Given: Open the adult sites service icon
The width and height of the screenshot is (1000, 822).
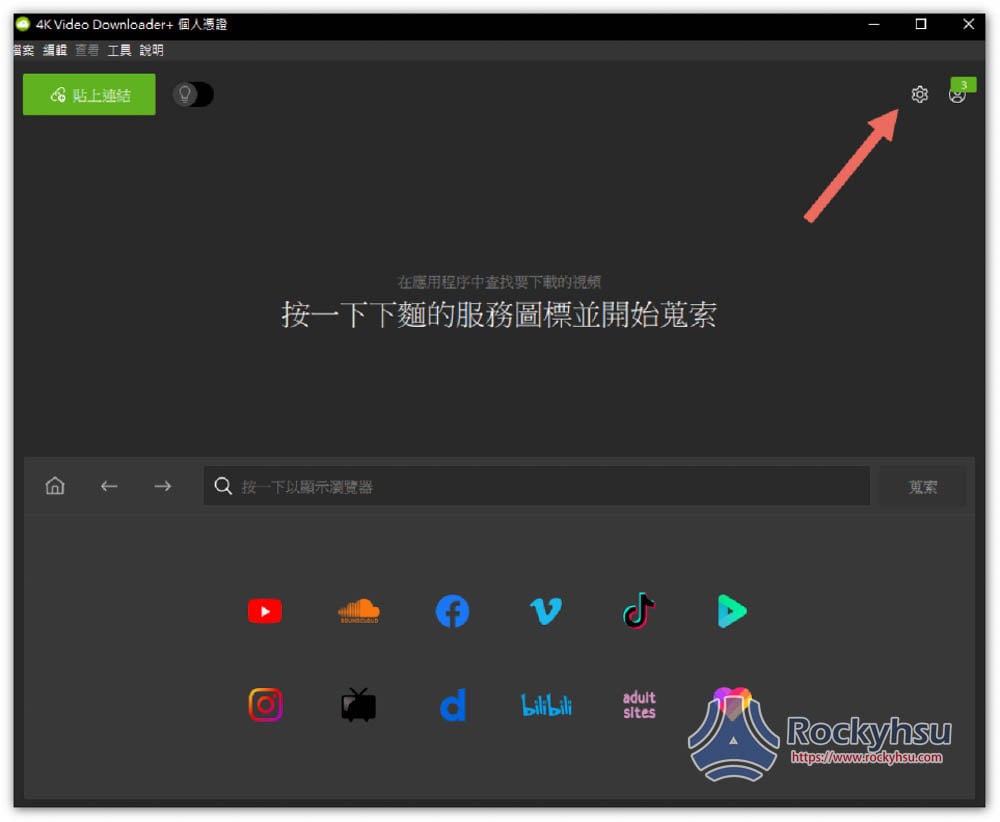Looking at the screenshot, I should pyautogui.click(x=639, y=705).
